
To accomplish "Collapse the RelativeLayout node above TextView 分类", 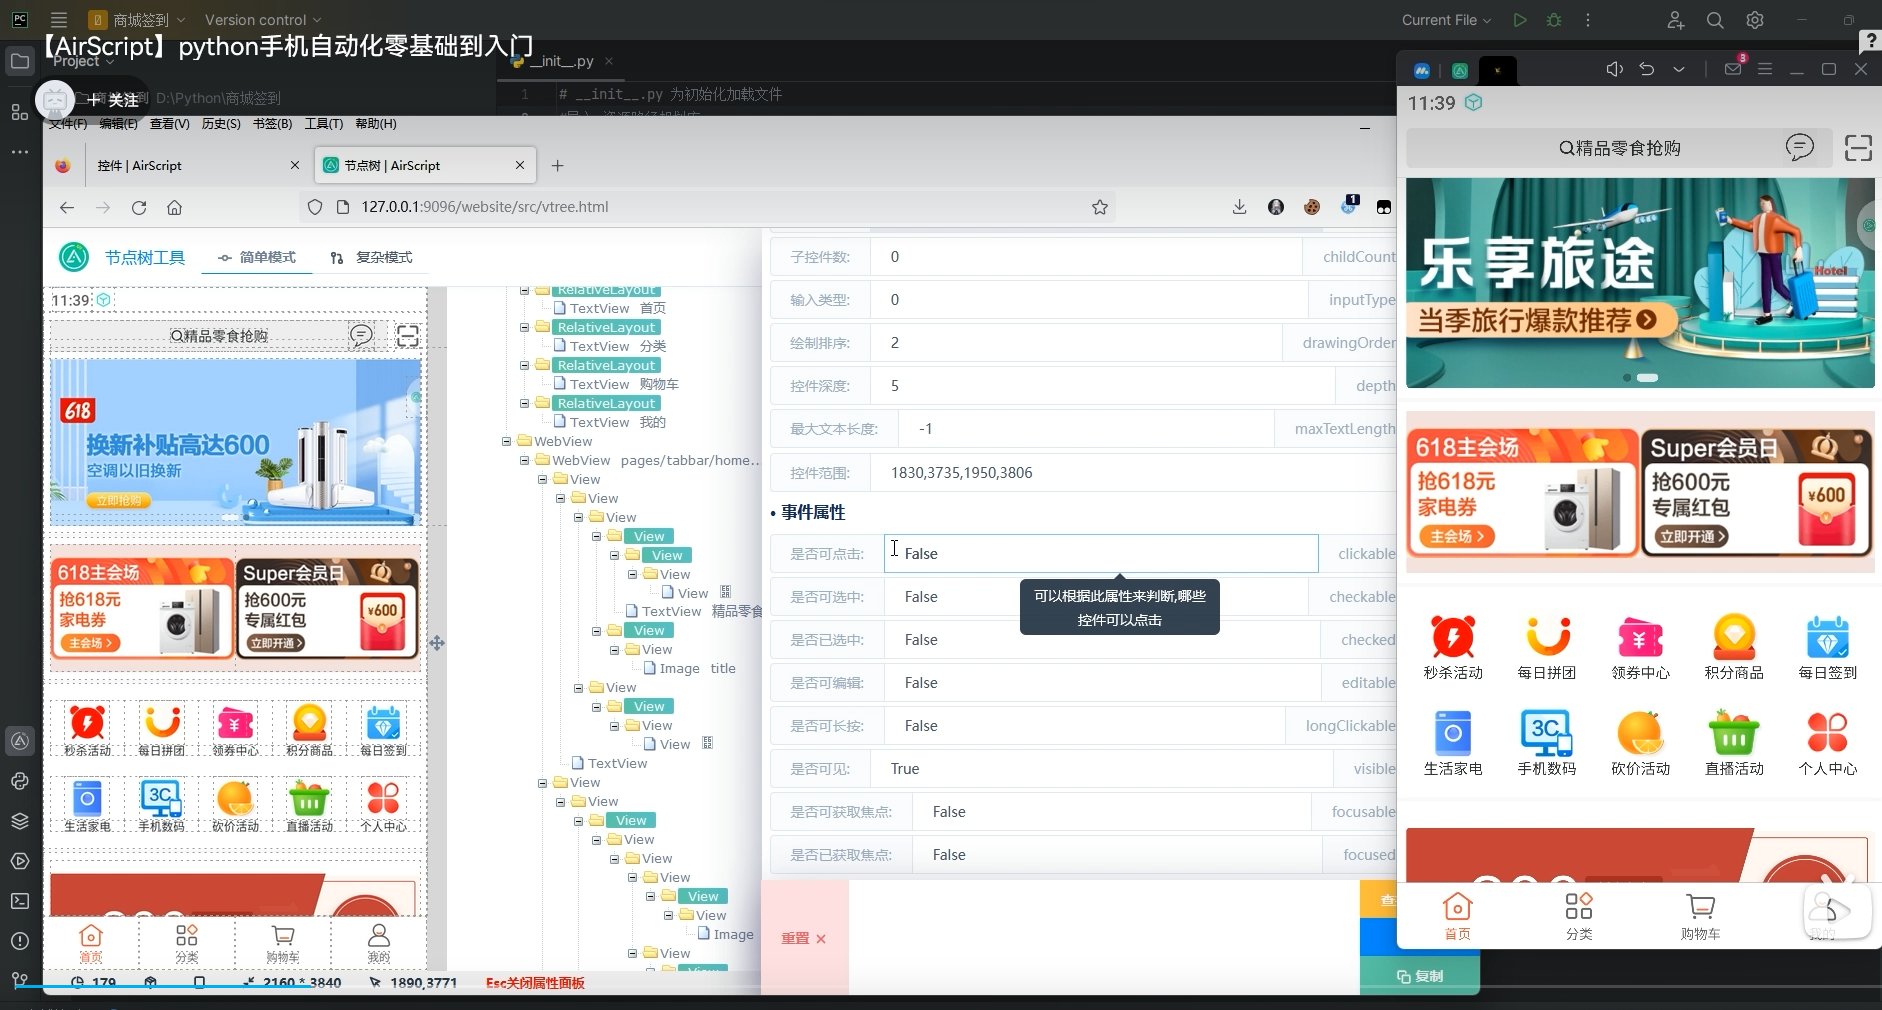I will click(x=525, y=327).
